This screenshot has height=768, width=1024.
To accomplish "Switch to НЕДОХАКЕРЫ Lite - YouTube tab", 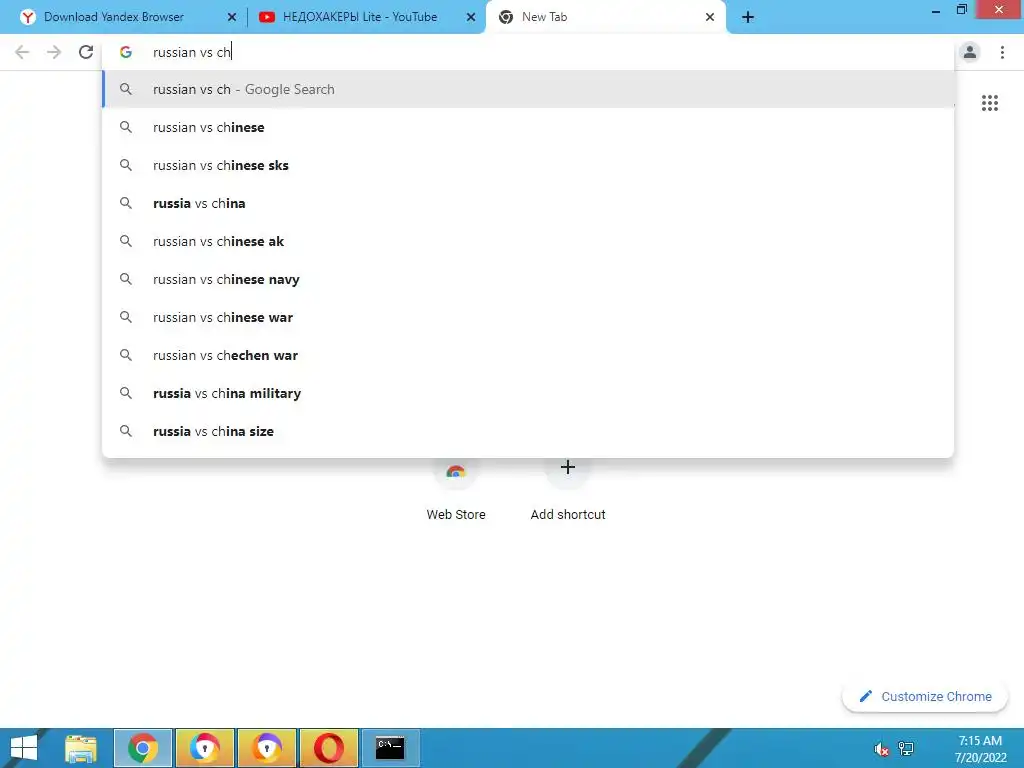I will 366,18.
